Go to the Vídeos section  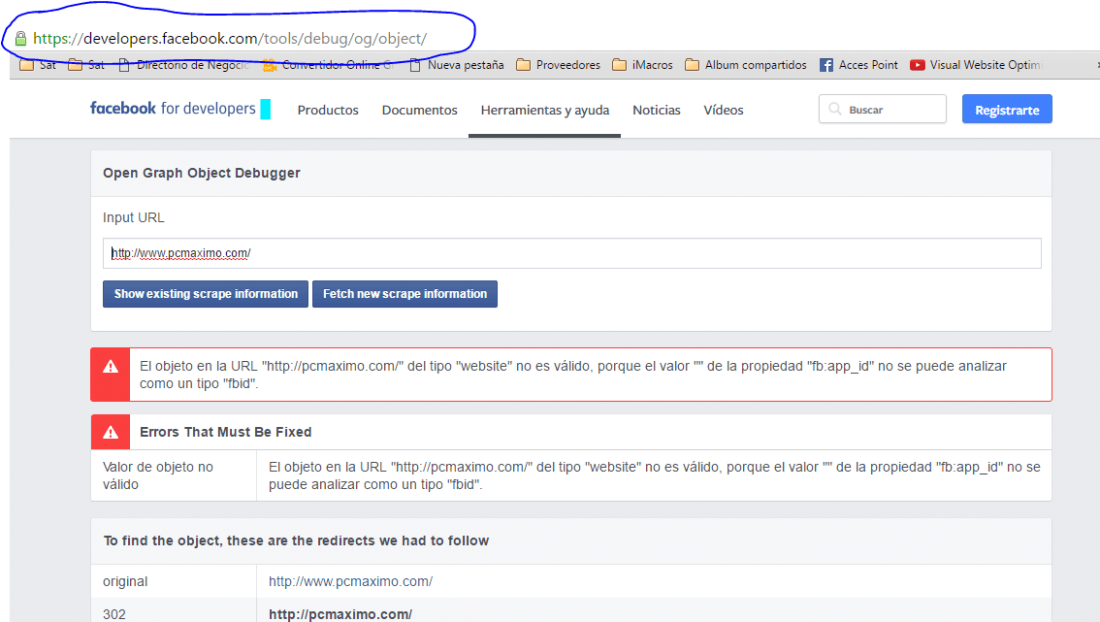pos(723,110)
